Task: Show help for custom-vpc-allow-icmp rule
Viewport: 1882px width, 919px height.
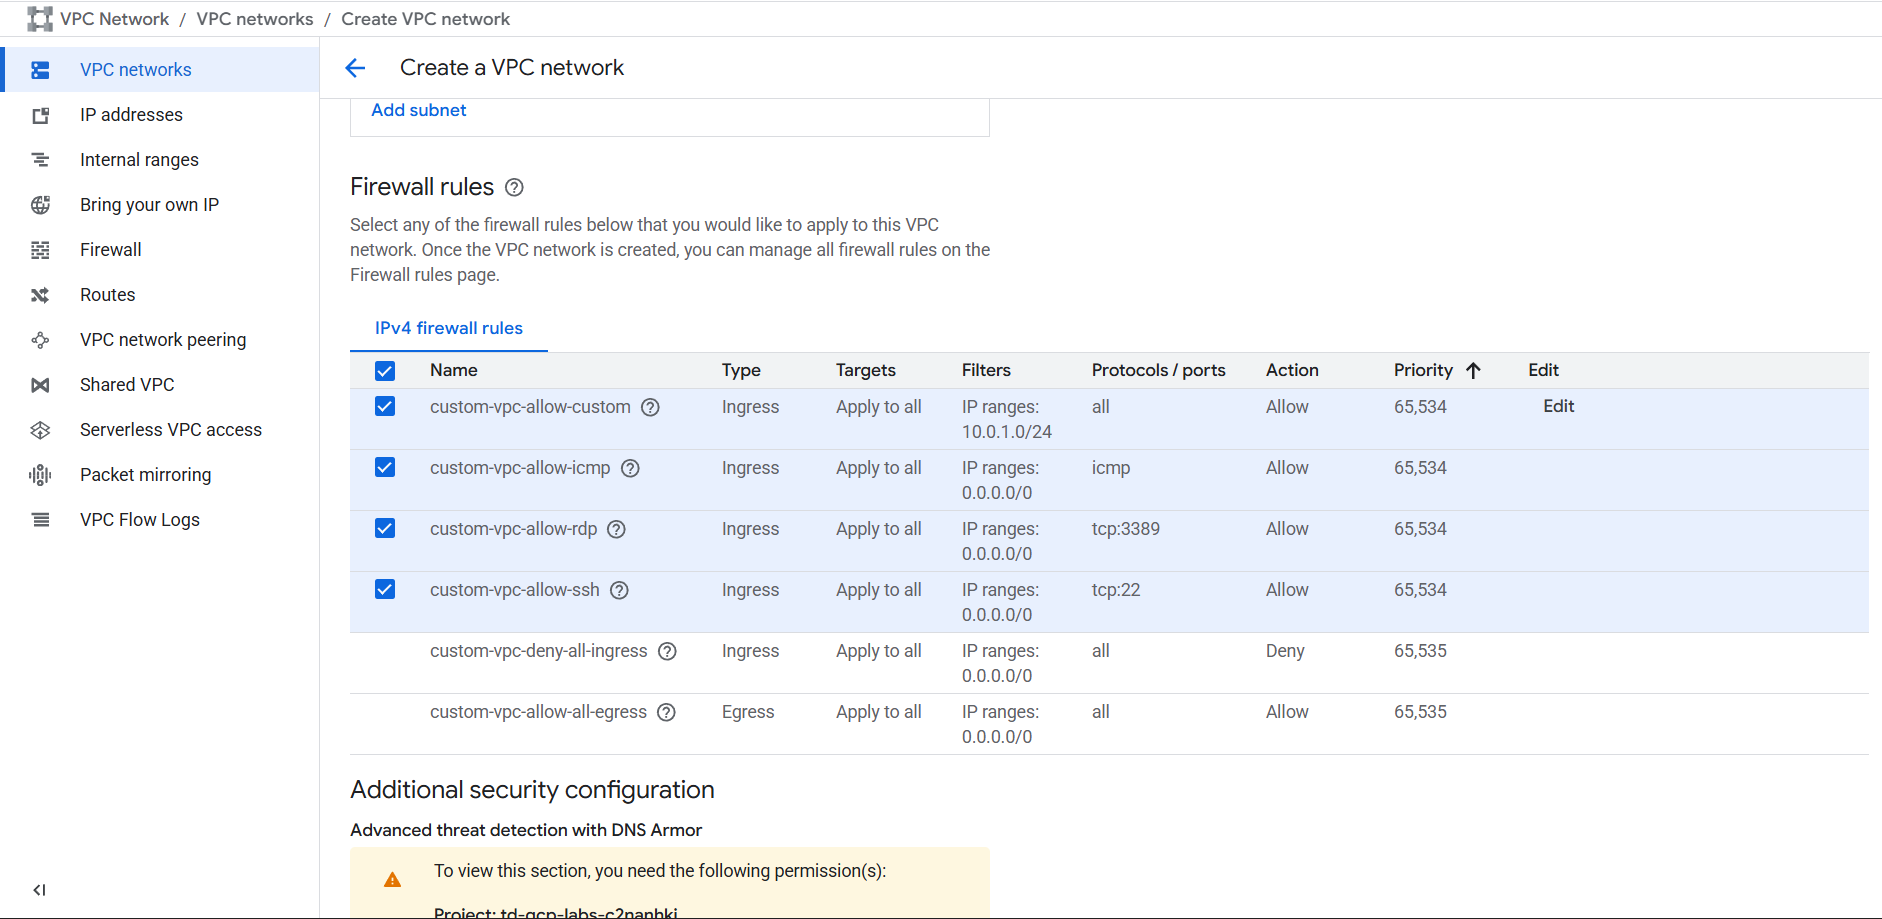Action: click(630, 469)
